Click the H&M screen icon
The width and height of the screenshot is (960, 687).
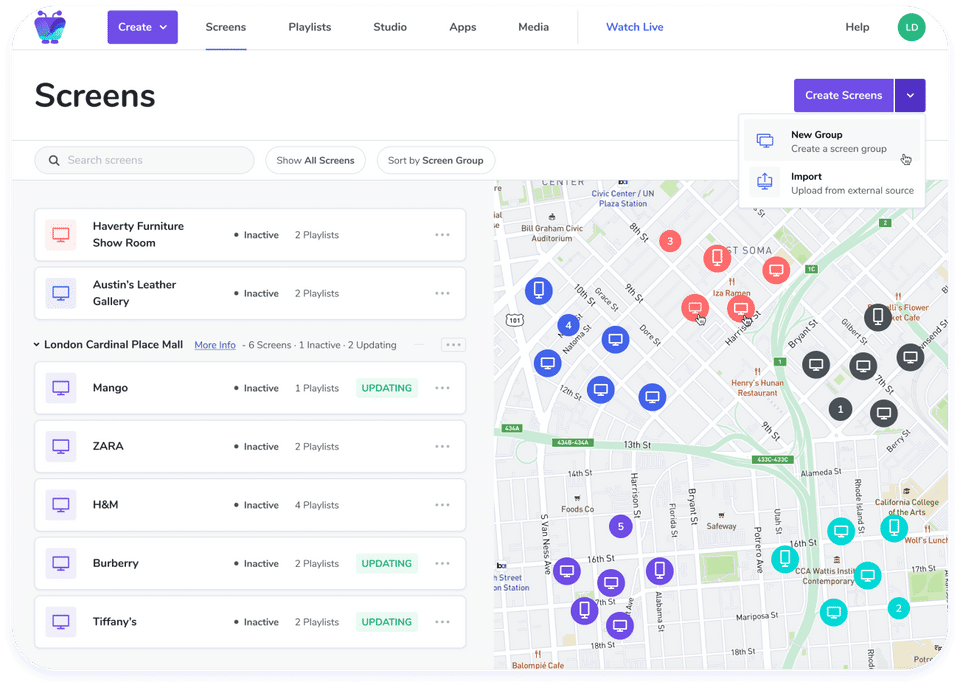point(61,505)
